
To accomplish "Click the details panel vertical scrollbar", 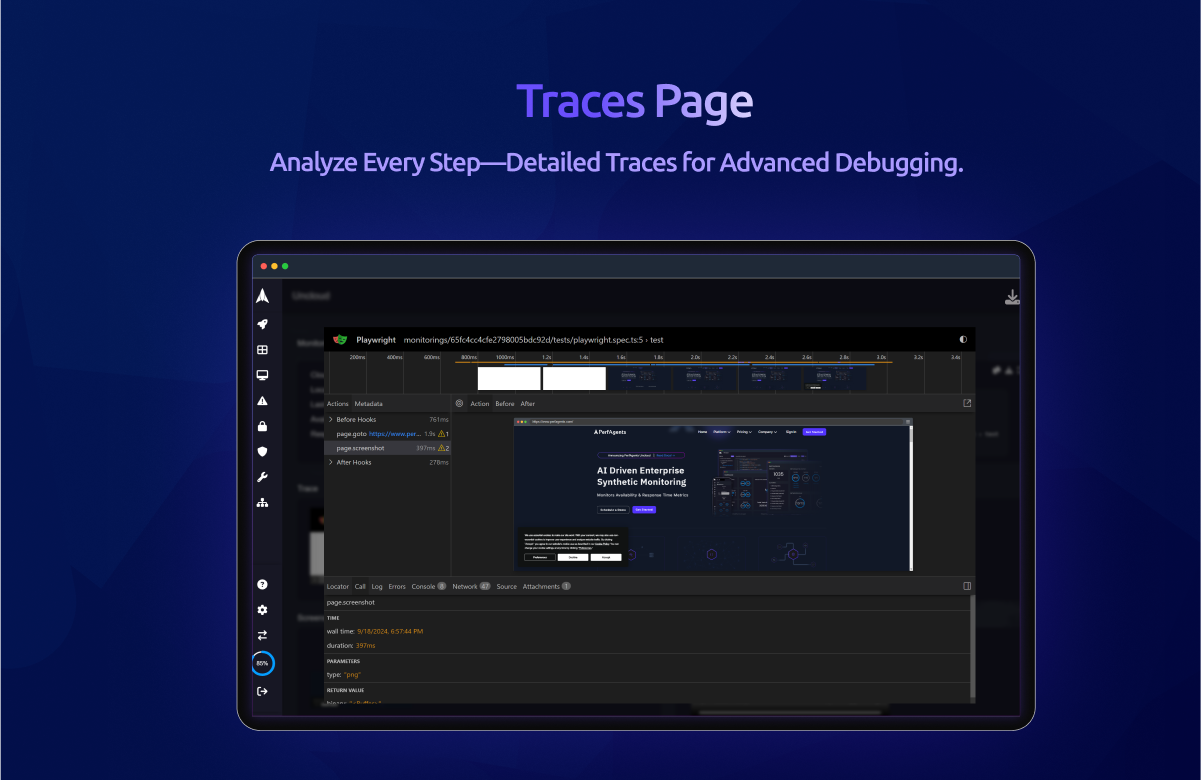I will [972, 650].
